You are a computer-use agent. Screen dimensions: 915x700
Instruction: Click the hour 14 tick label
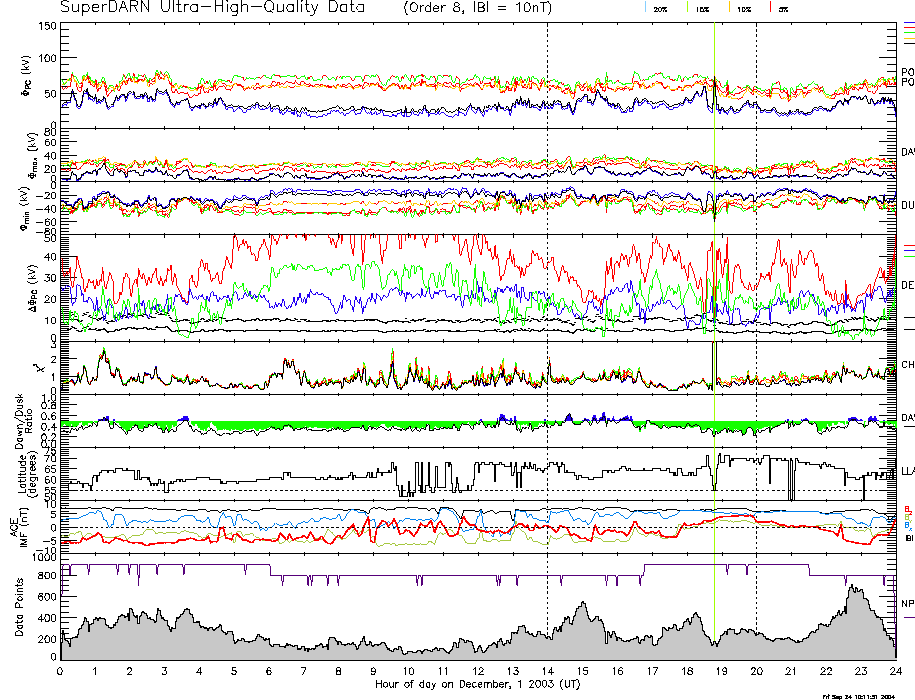point(547,671)
